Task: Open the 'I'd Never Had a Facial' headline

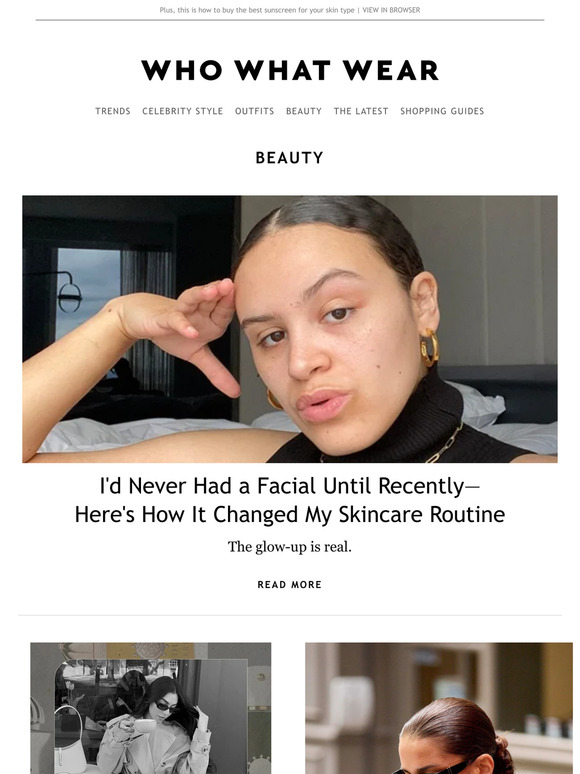Action: coord(290,486)
